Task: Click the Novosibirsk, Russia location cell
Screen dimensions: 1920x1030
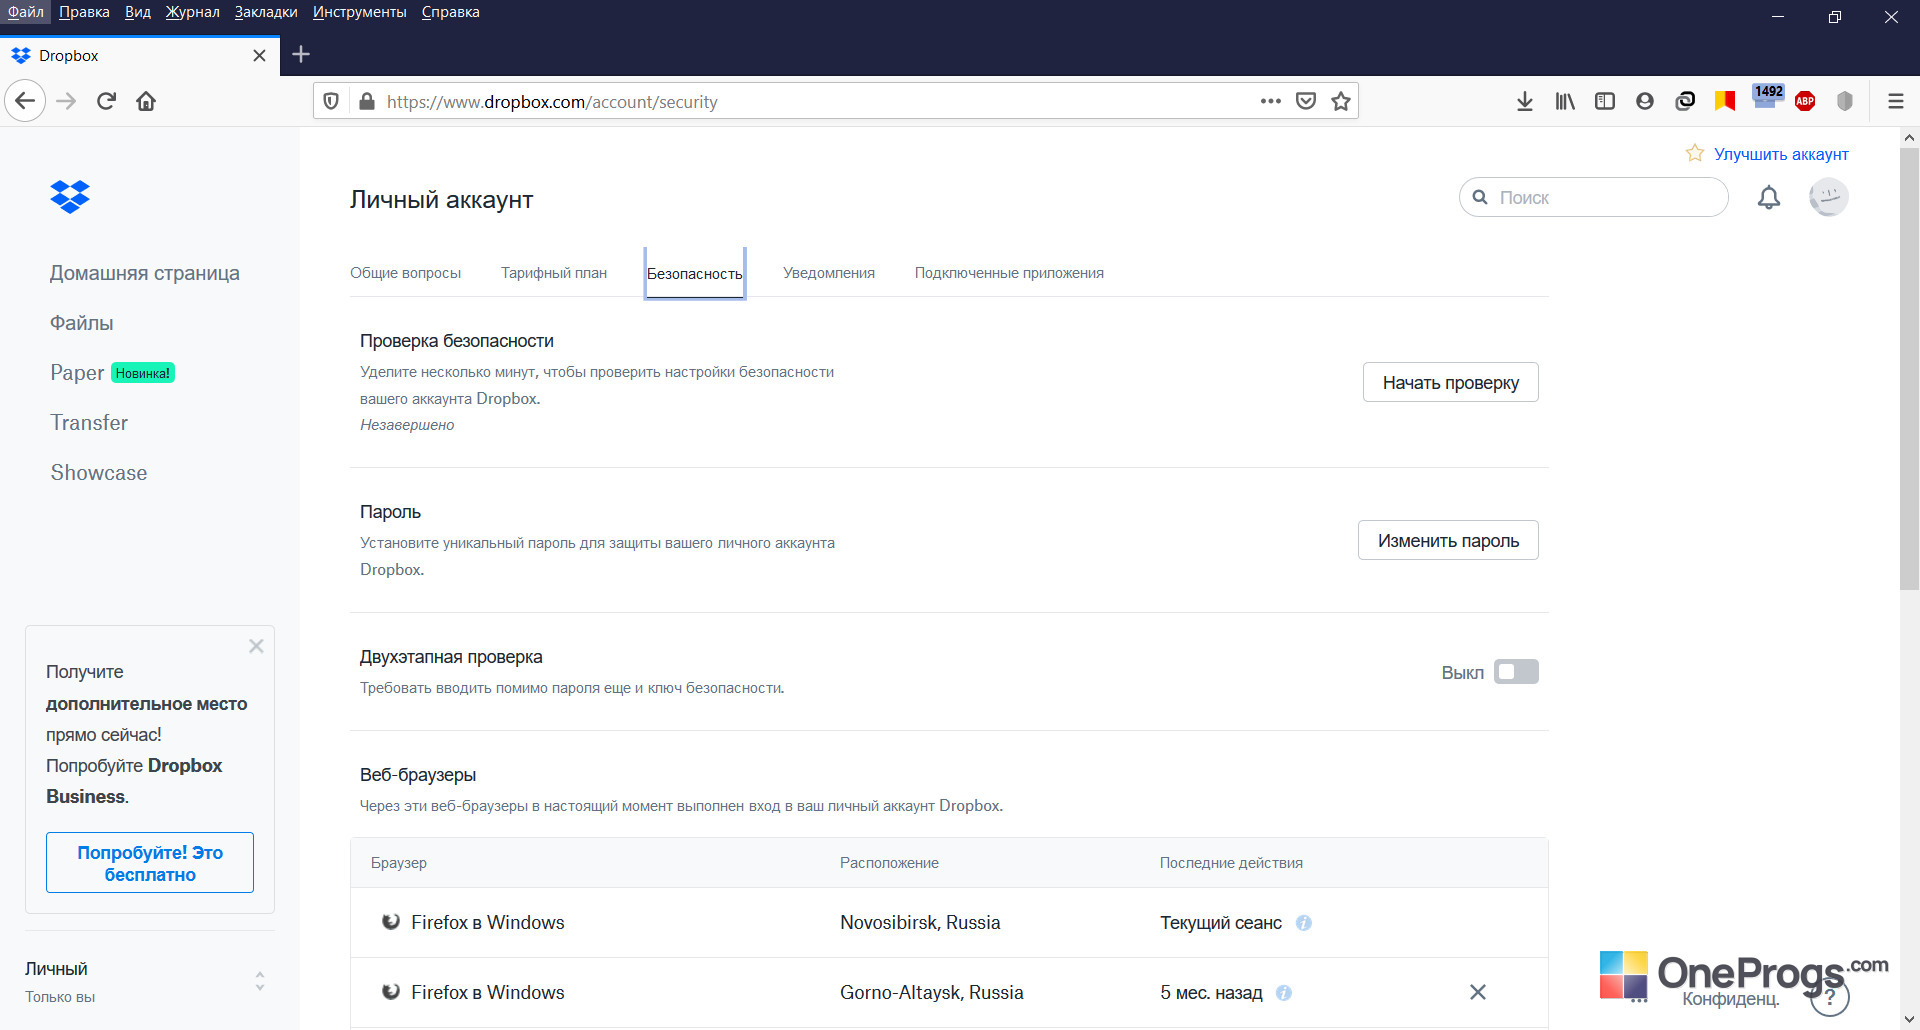Action: [920, 923]
